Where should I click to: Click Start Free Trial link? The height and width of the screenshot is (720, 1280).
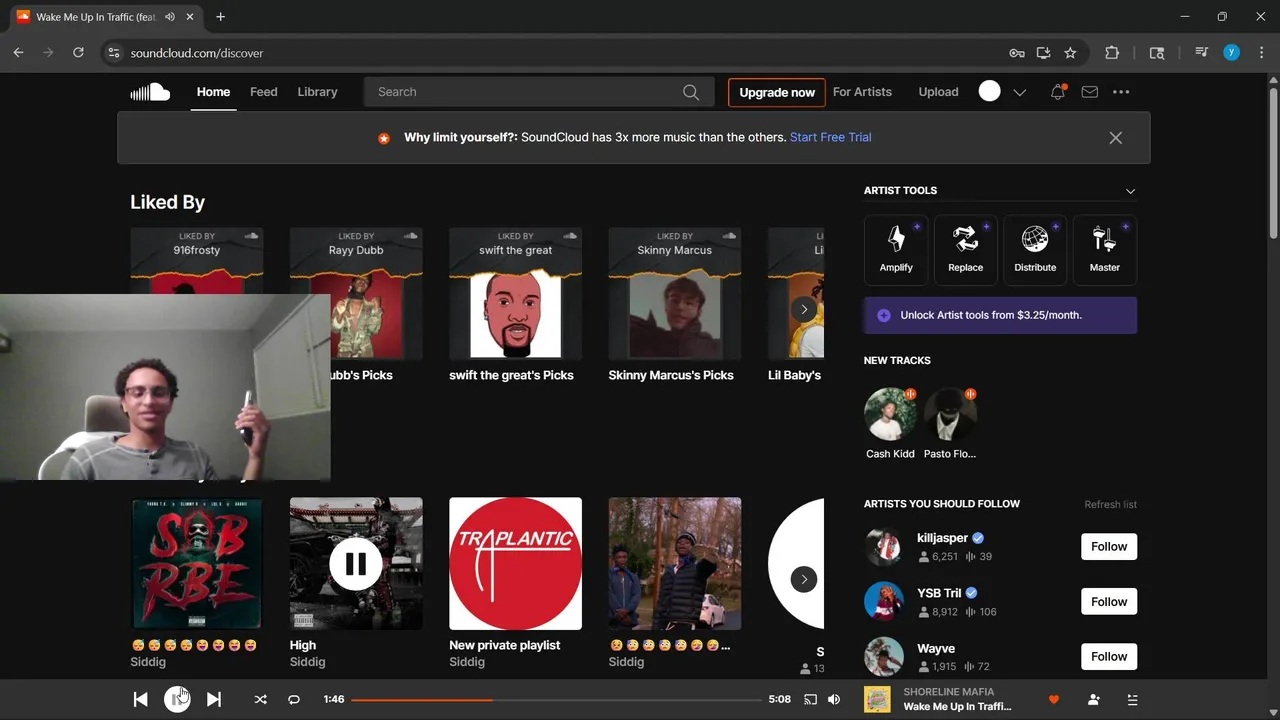(830, 137)
